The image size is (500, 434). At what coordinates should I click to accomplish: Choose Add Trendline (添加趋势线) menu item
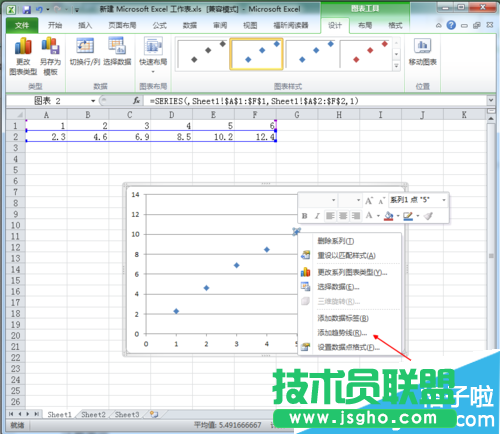tap(350, 333)
